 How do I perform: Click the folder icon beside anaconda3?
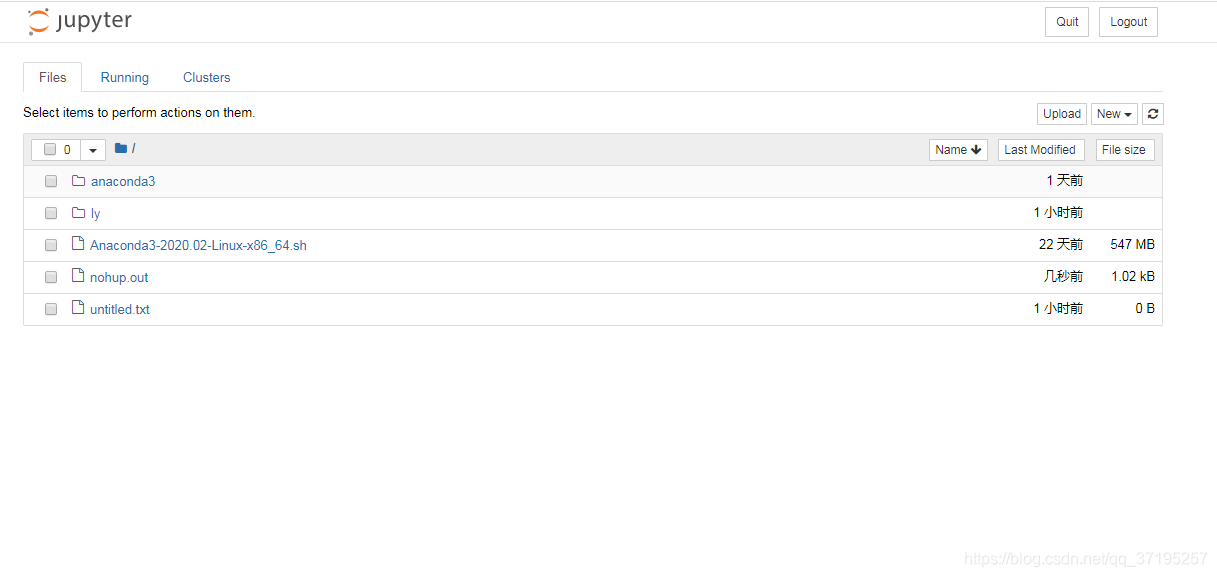tap(79, 180)
